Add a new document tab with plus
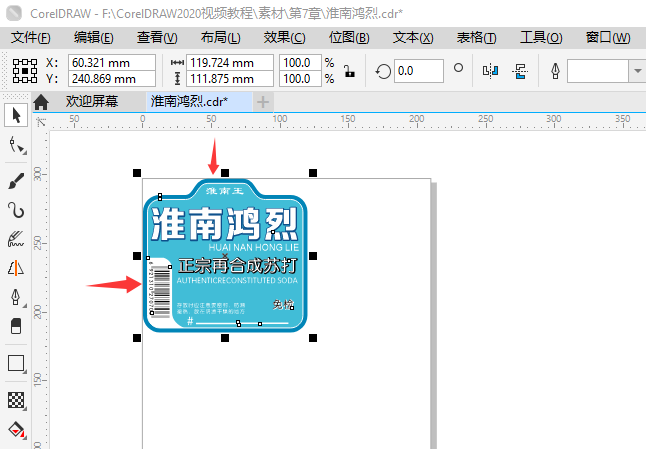 coord(263,102)
